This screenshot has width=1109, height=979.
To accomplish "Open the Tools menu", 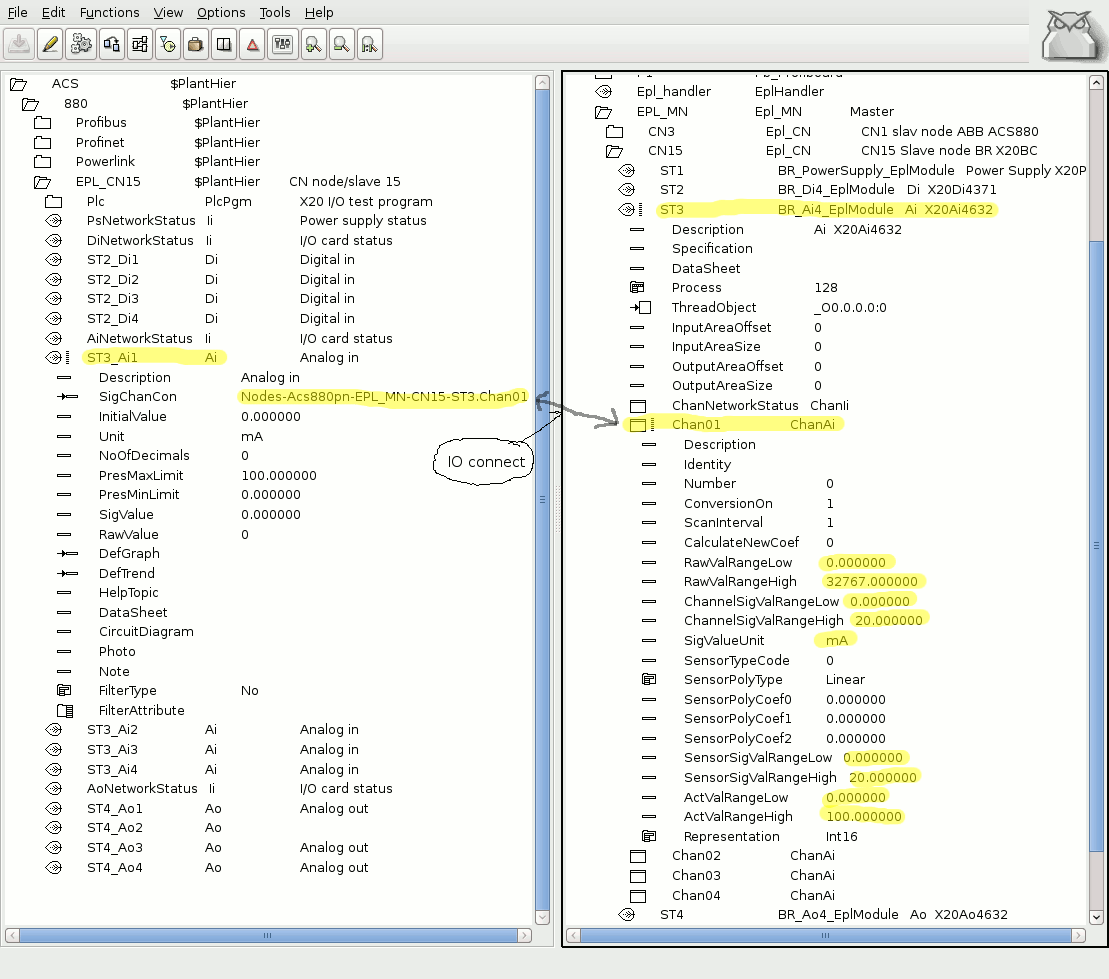I will click(274, 12).
